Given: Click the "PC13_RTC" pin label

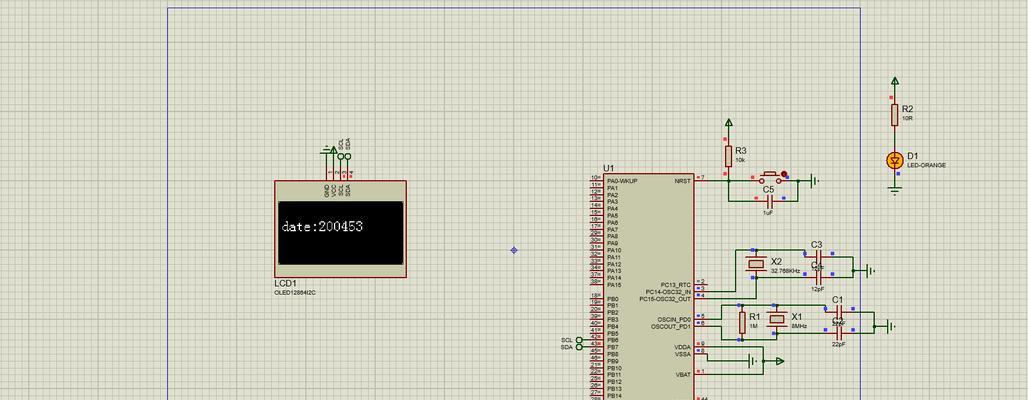Looking at the screenshot, I should 677,285.
